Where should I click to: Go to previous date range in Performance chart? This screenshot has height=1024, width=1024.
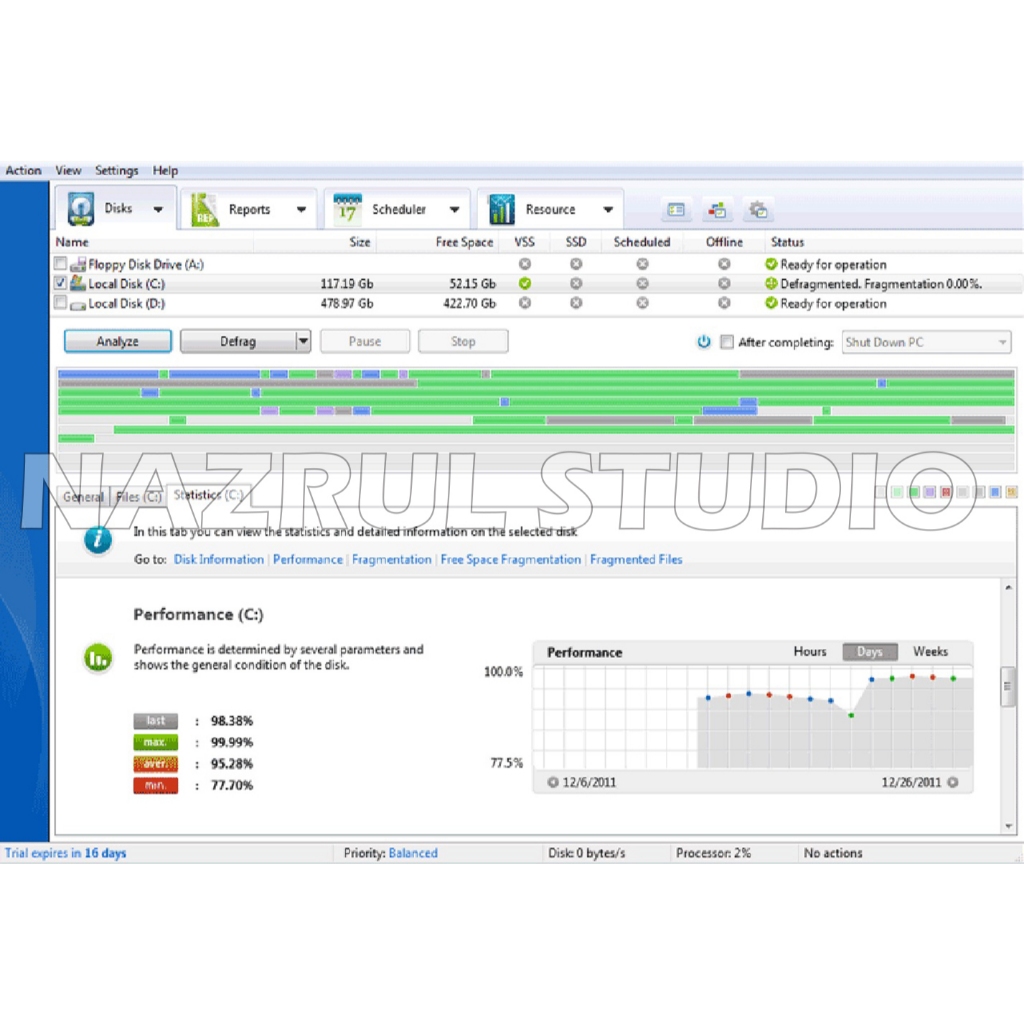(553, 783)
